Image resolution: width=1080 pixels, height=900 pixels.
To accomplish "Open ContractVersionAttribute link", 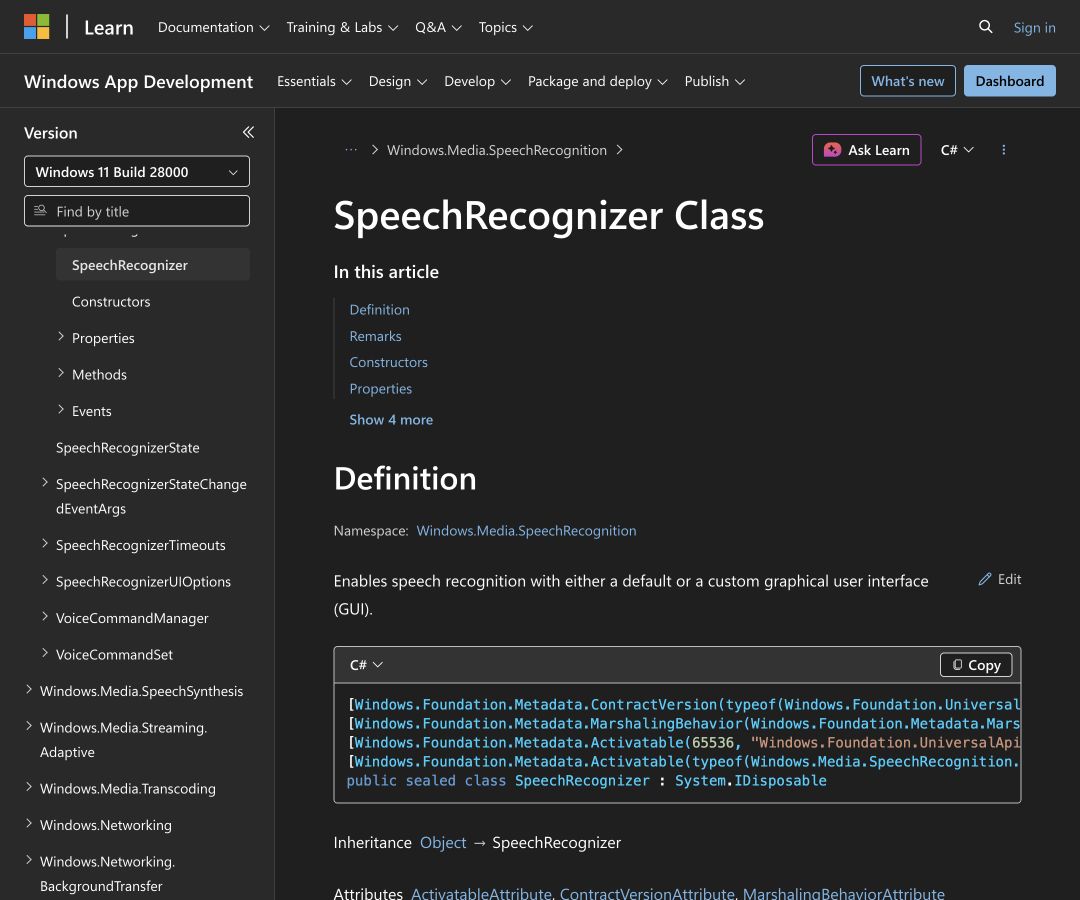I will click(647, 894).
